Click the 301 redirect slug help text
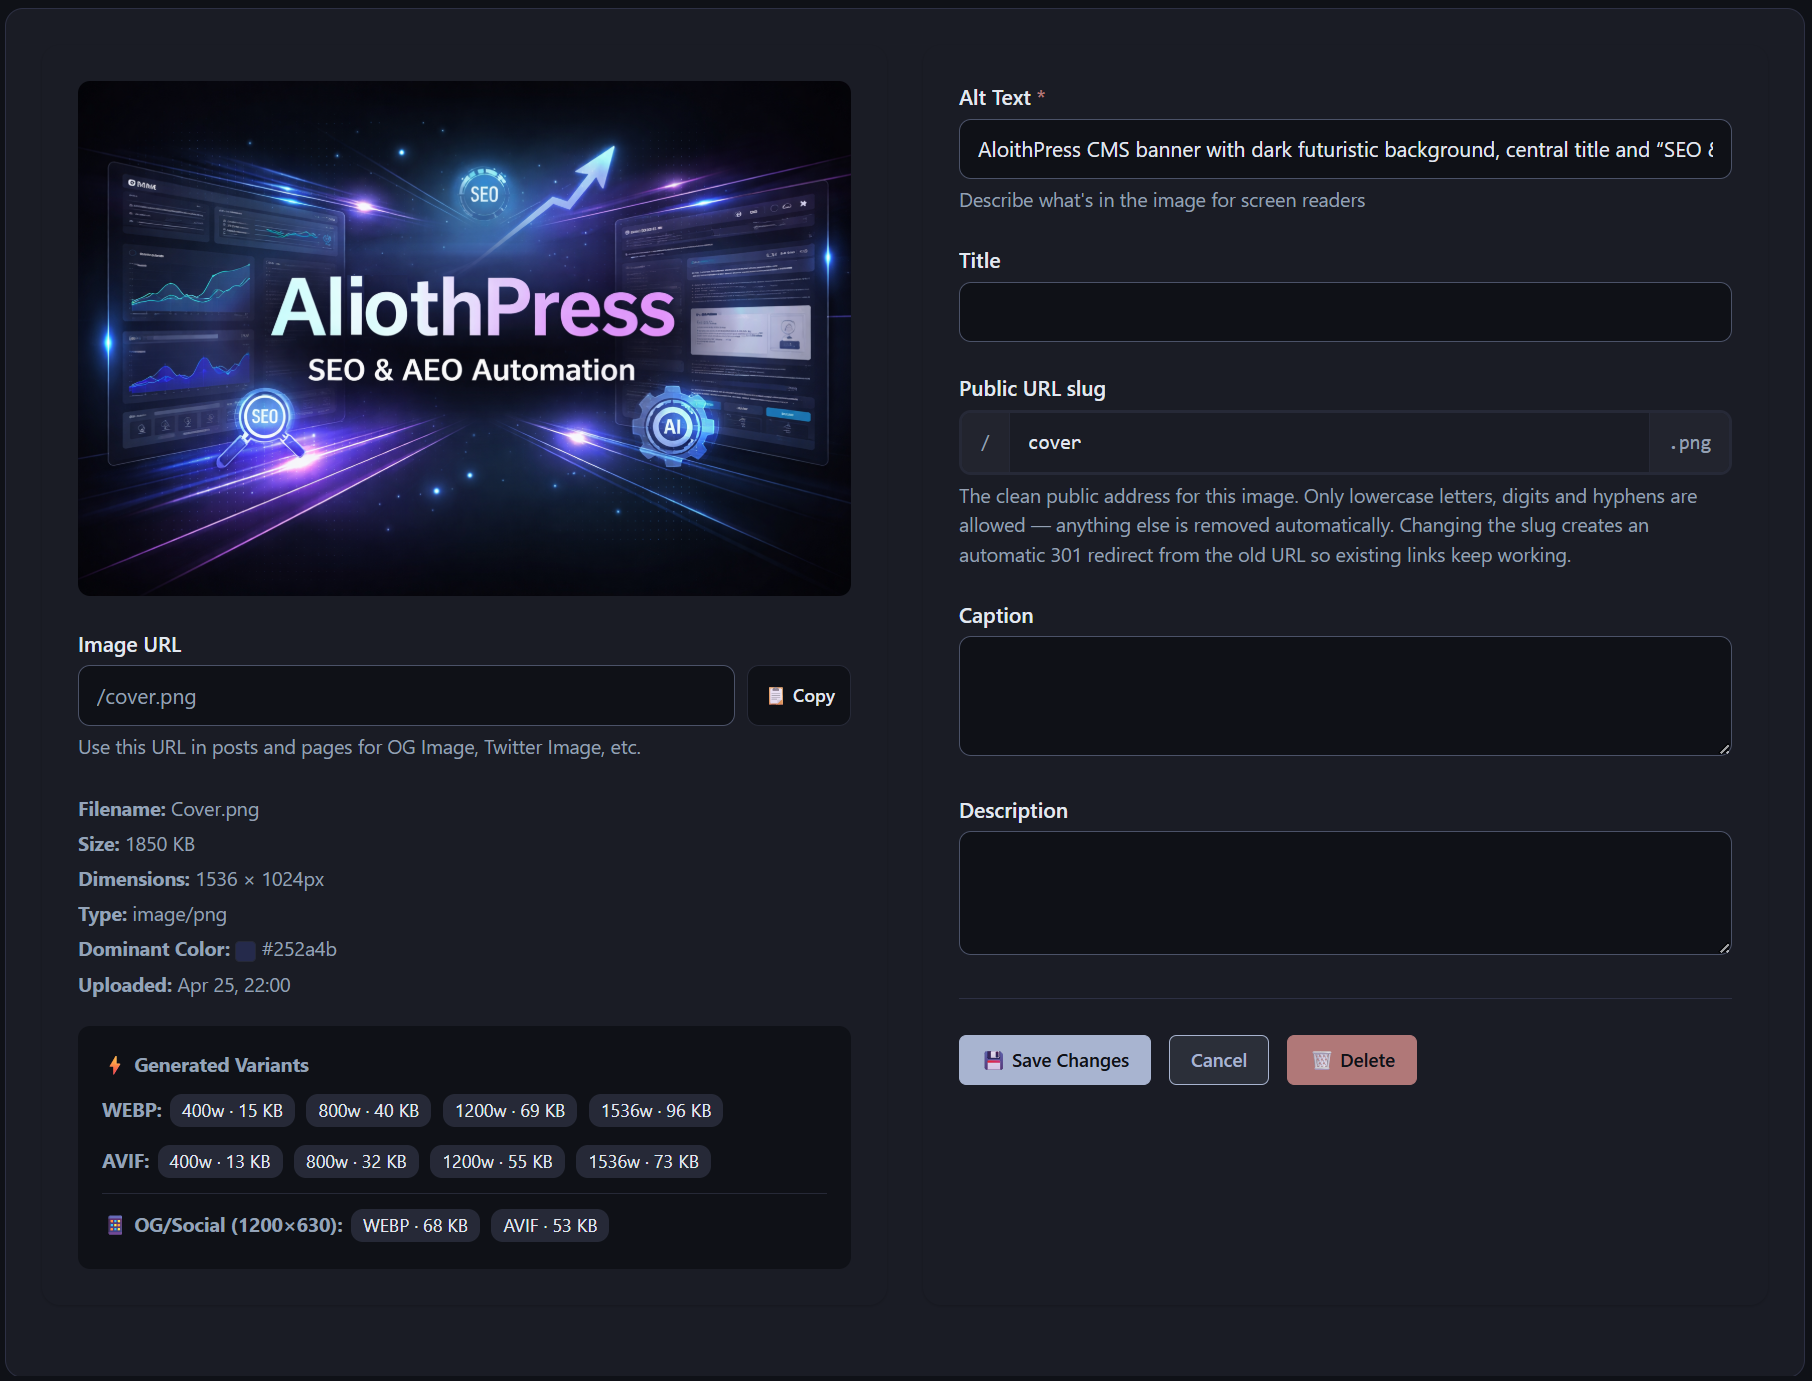Viewport: 1812px width, 1381px height. point(1328,525)
